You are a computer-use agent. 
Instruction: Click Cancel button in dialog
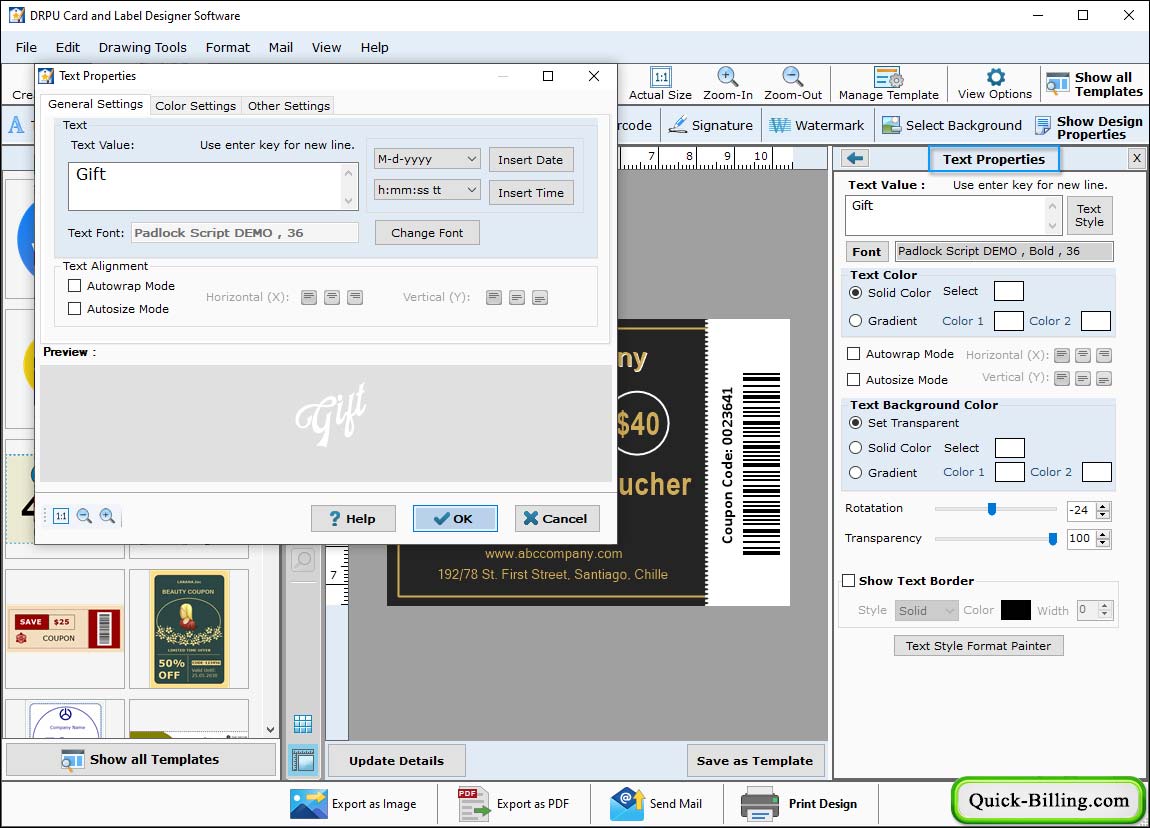pos(556,518)
